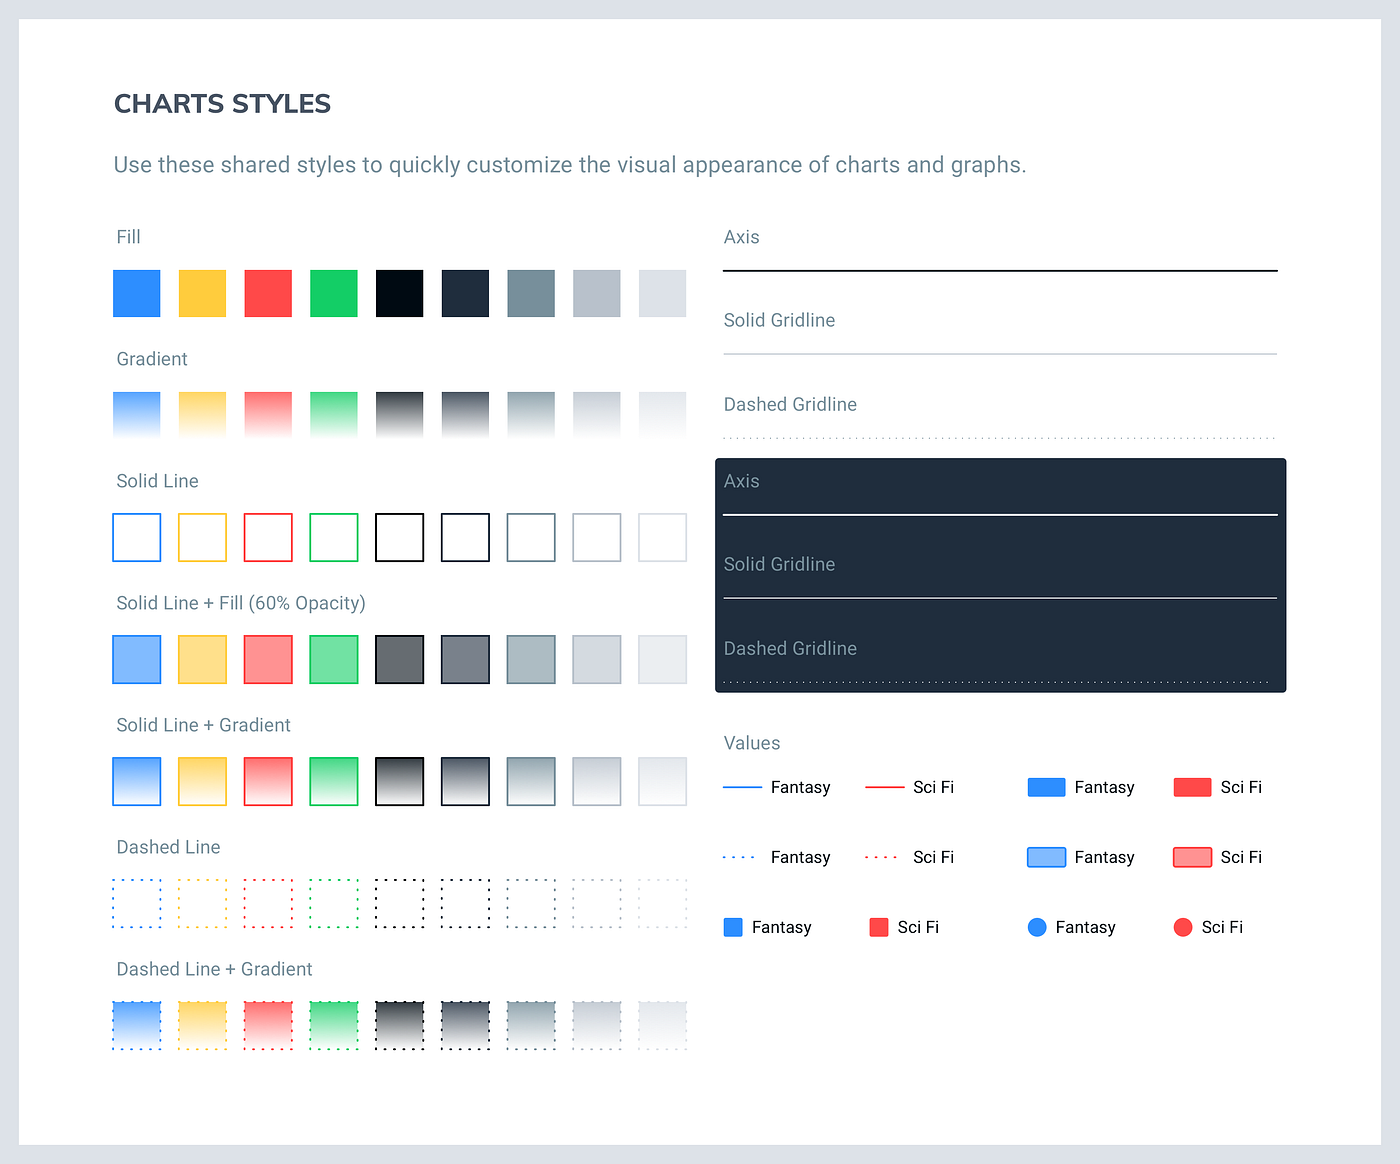The height and width of the screenshot is (1164, 1400).
Task: Select the blue Fill swatch
Action: click(136, 293)
